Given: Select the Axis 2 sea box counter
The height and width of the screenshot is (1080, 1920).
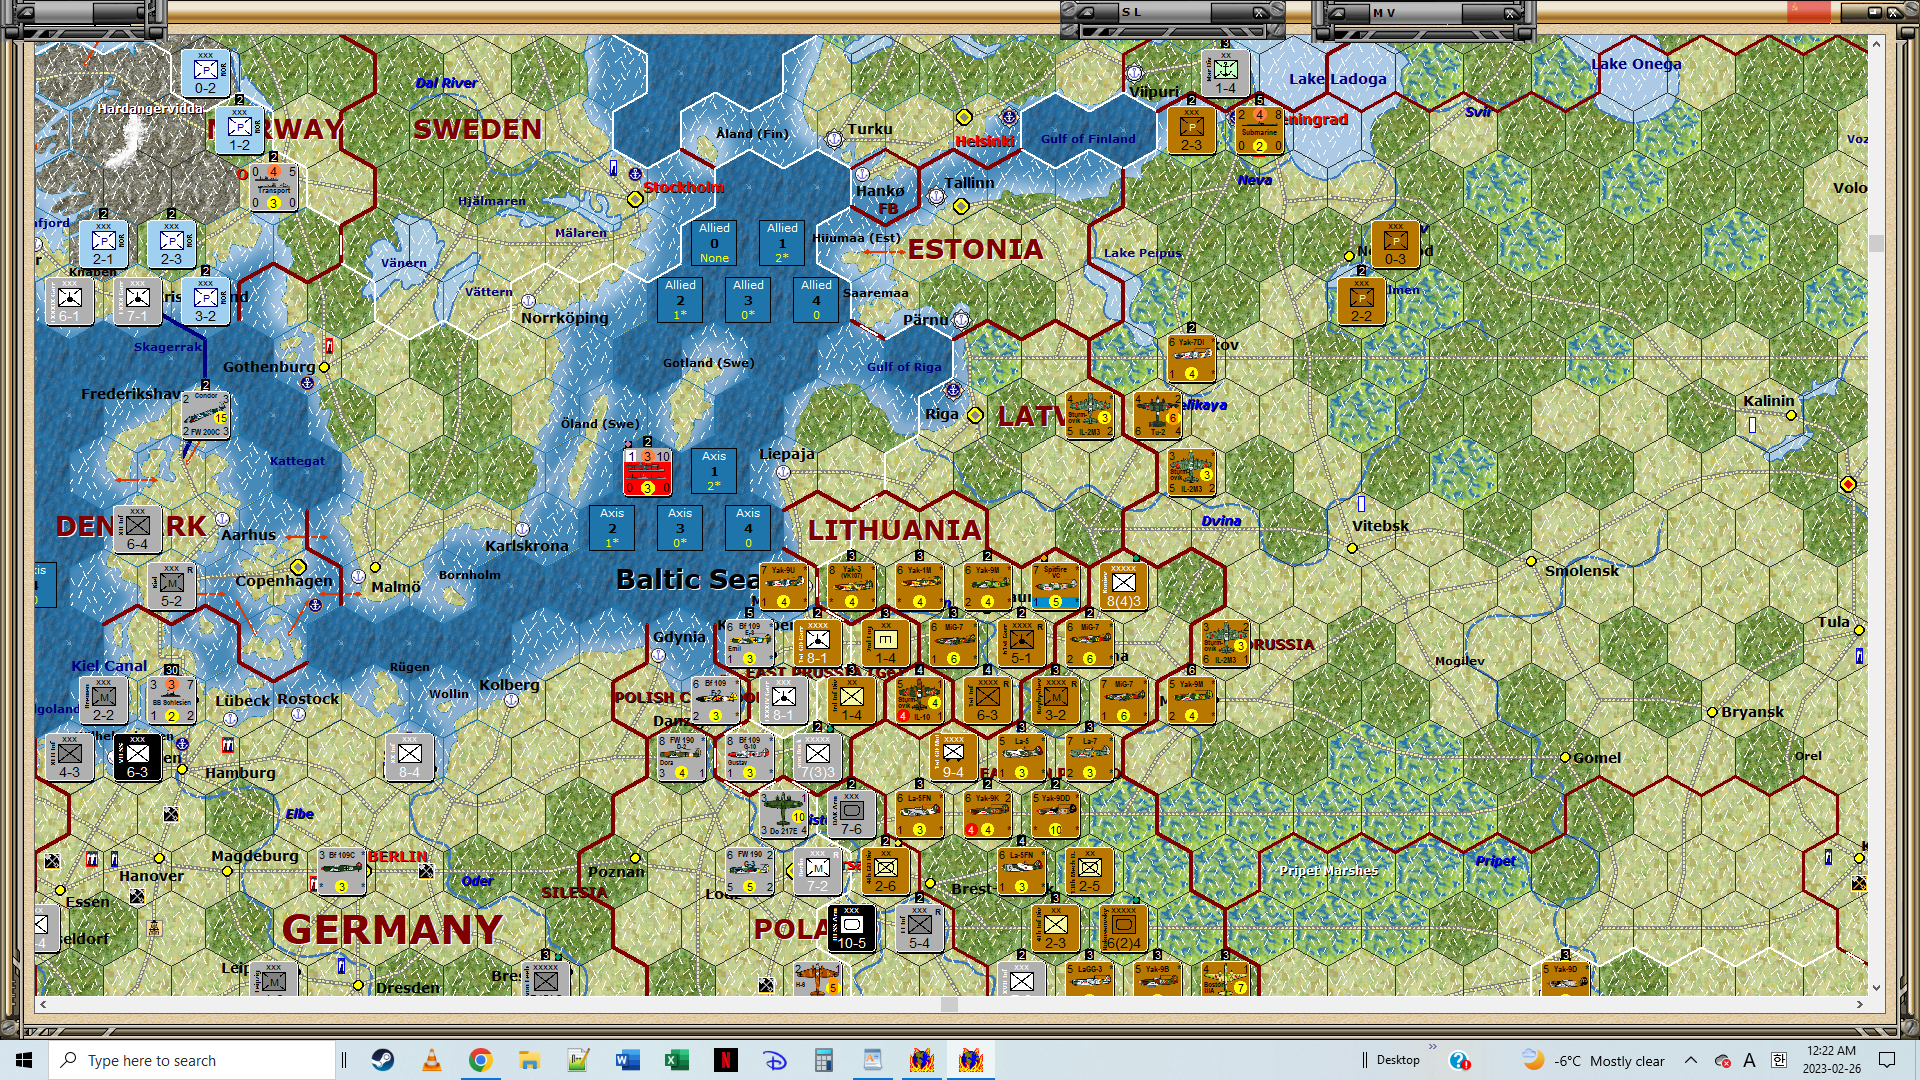Looking at the screenshot, I should (x=612, y=528).
